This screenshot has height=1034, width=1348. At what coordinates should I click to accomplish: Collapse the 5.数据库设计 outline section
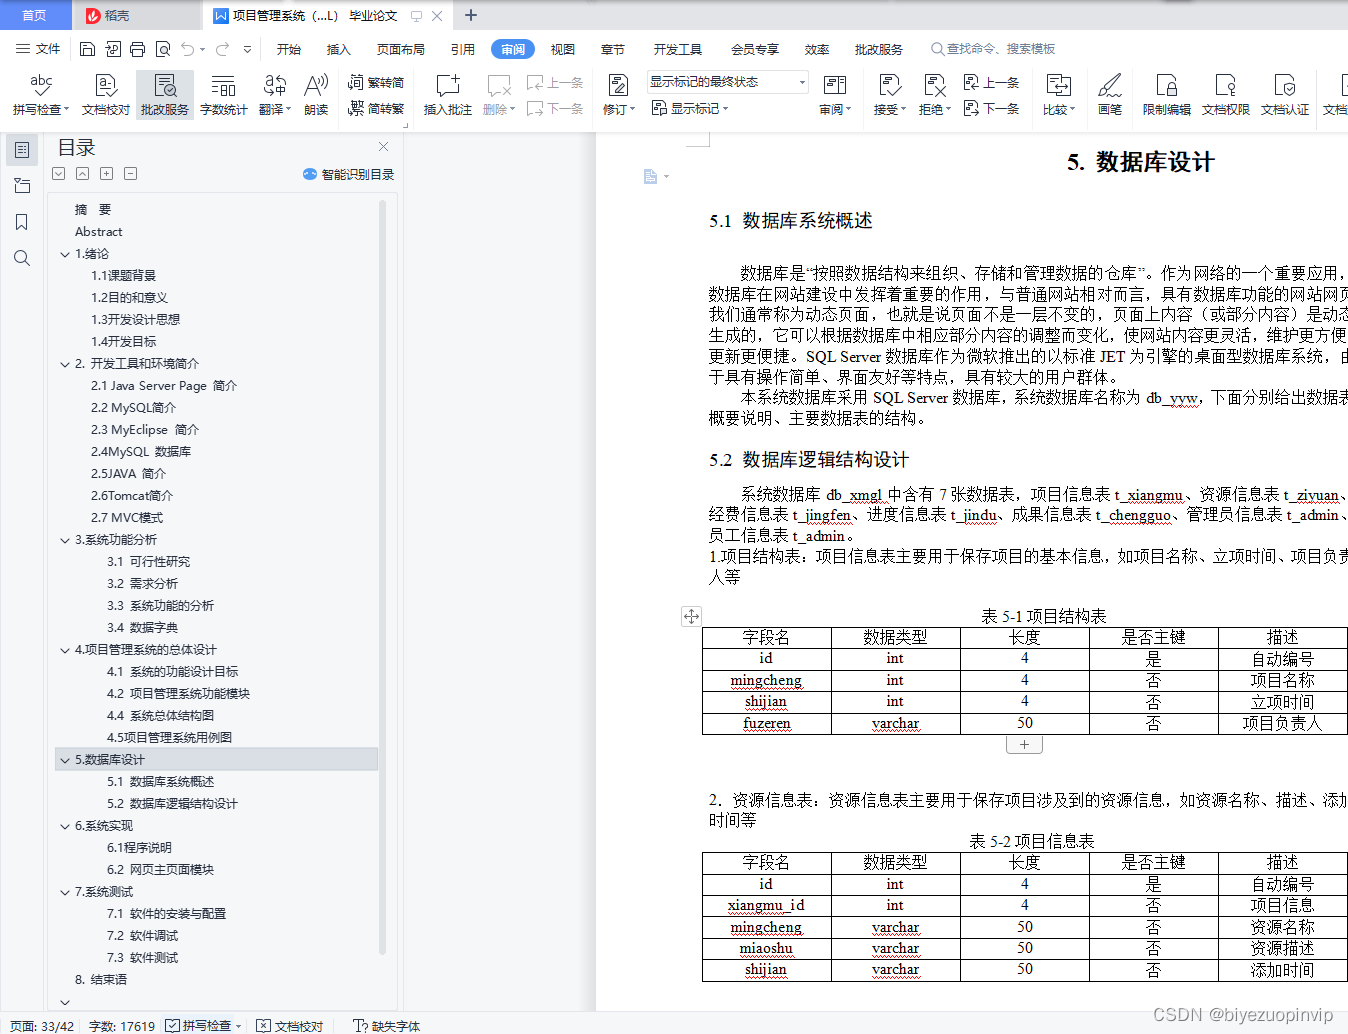[65, 759]
